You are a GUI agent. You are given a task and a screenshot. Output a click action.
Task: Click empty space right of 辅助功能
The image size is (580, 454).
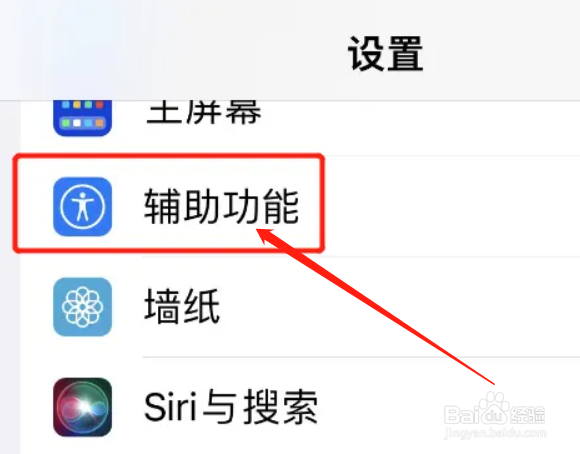tap(451, 206)
